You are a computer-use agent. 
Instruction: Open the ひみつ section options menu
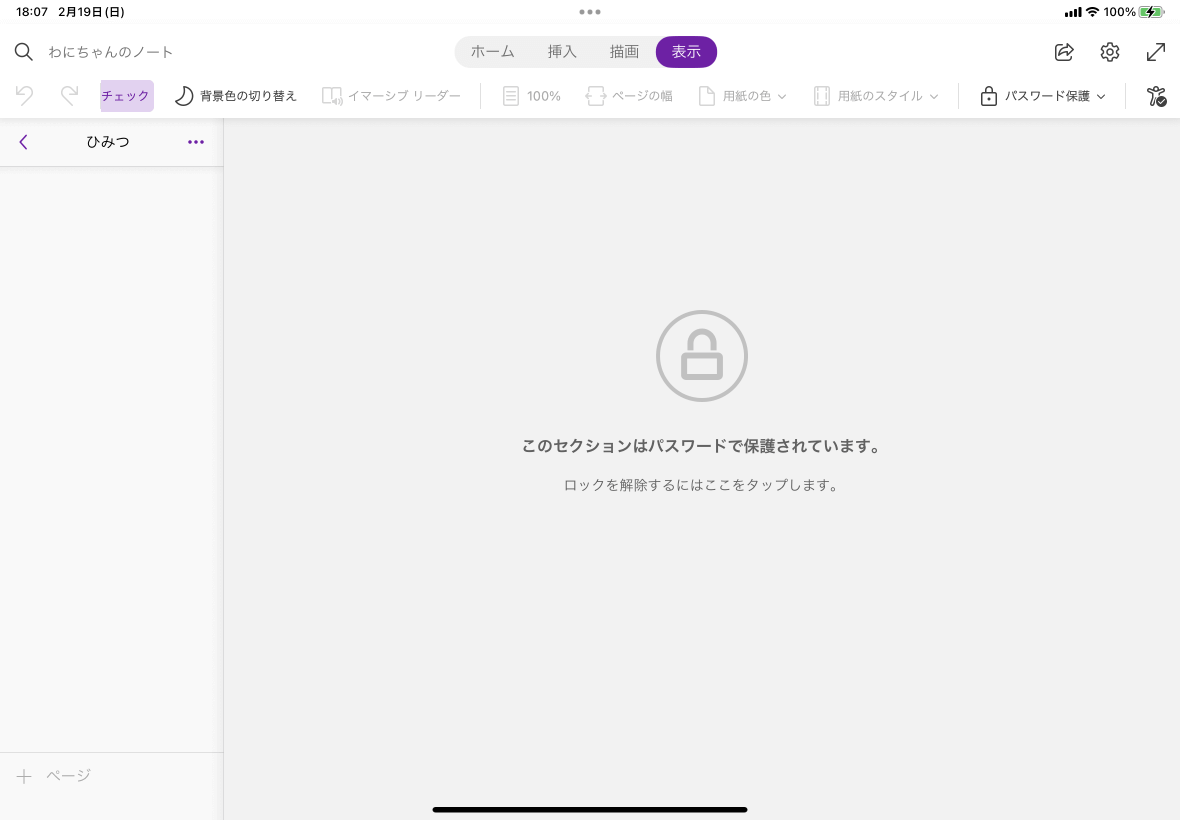pyautogui.click(x=196, y=142)
